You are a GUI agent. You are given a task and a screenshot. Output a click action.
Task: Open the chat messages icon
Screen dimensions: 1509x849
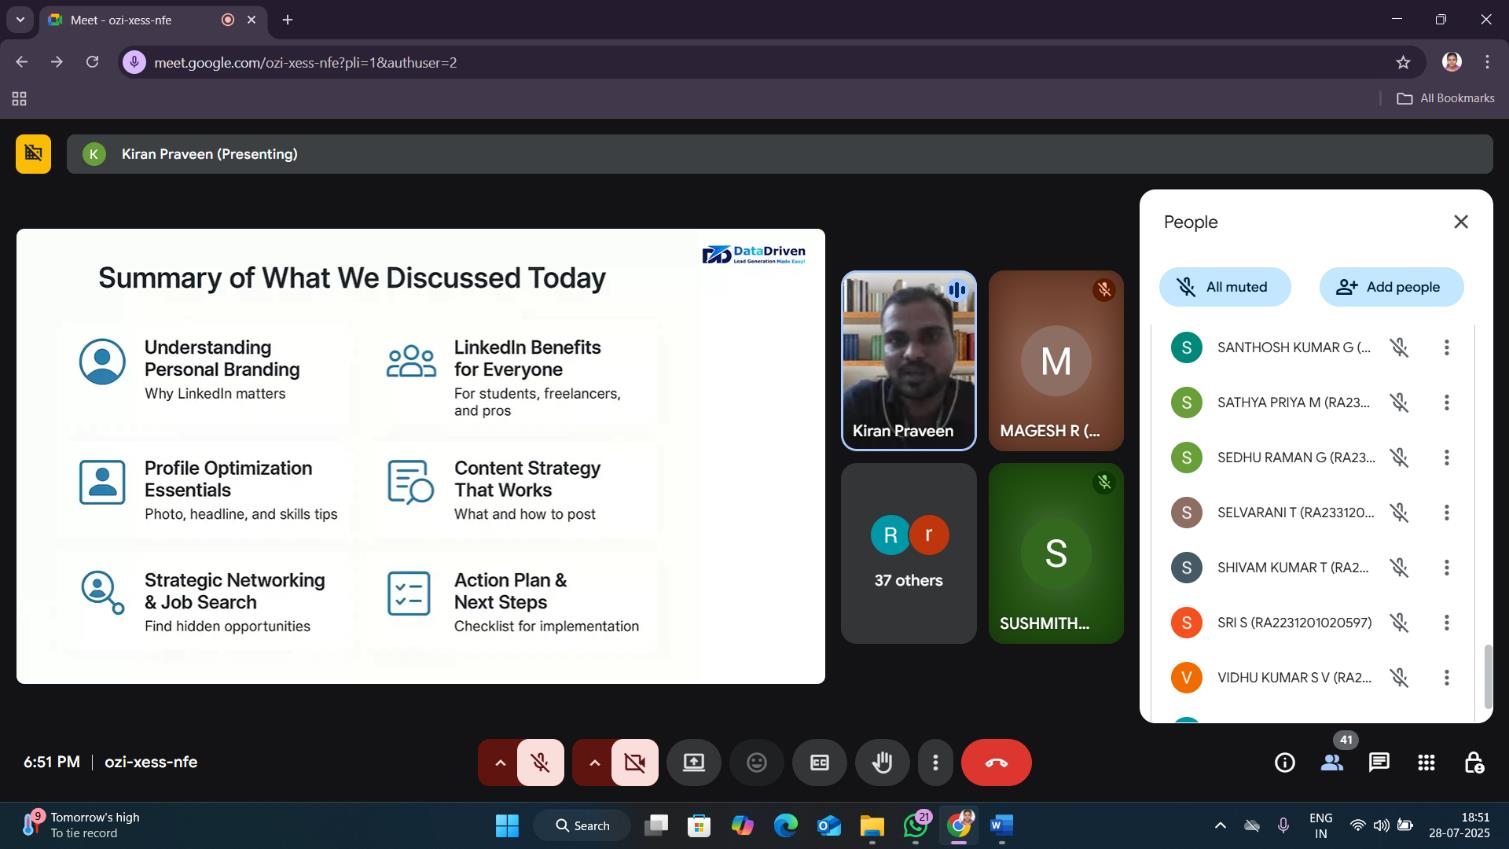click(x=1379, y=763)
